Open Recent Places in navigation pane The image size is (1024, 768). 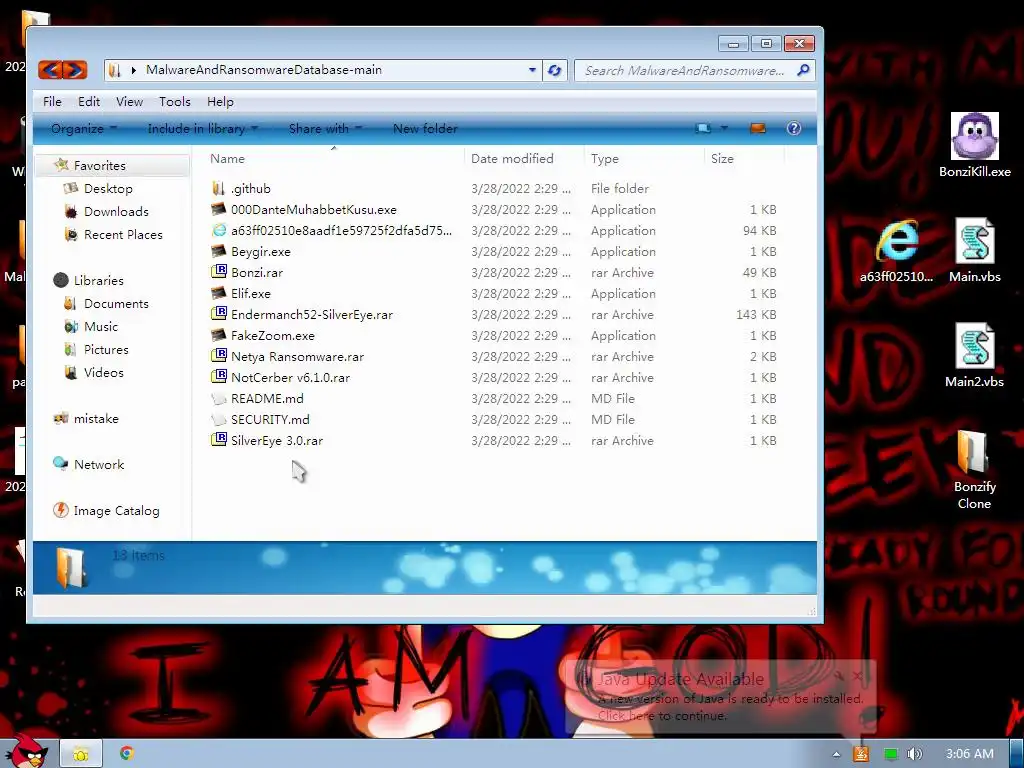coord(123,234)
